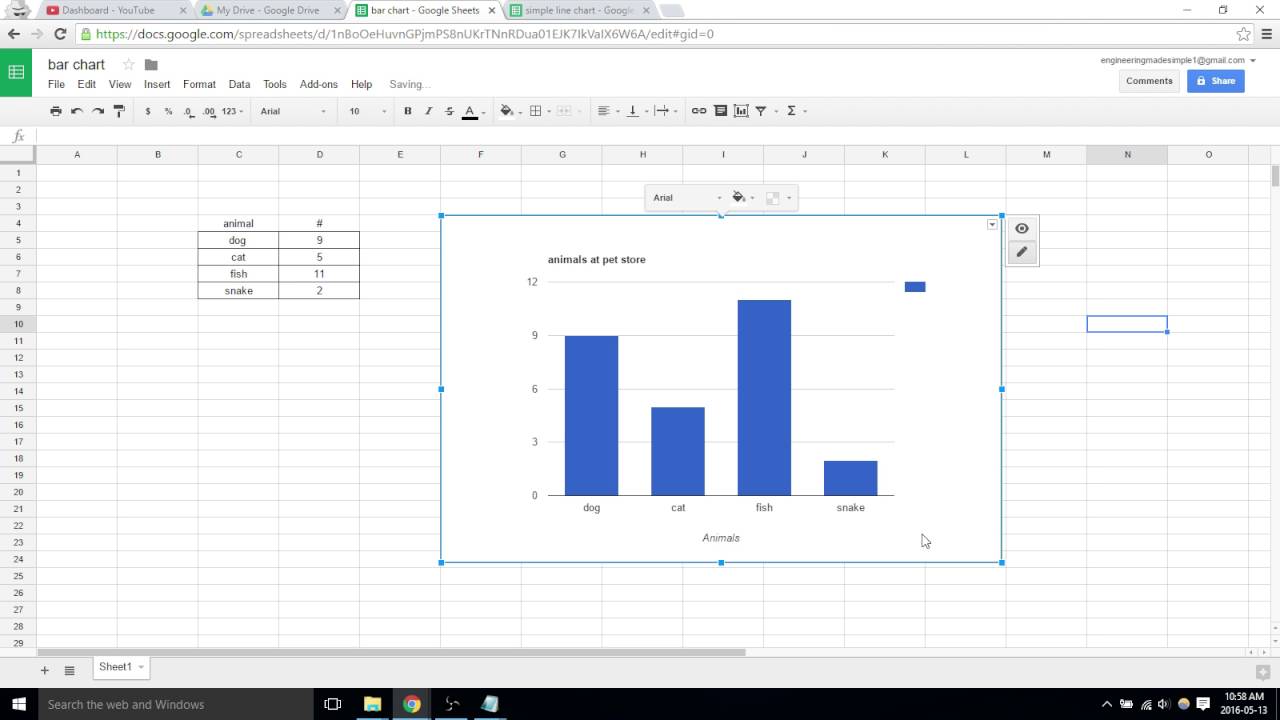
Task: Format as currency with the $ icon
Action: 148,111
